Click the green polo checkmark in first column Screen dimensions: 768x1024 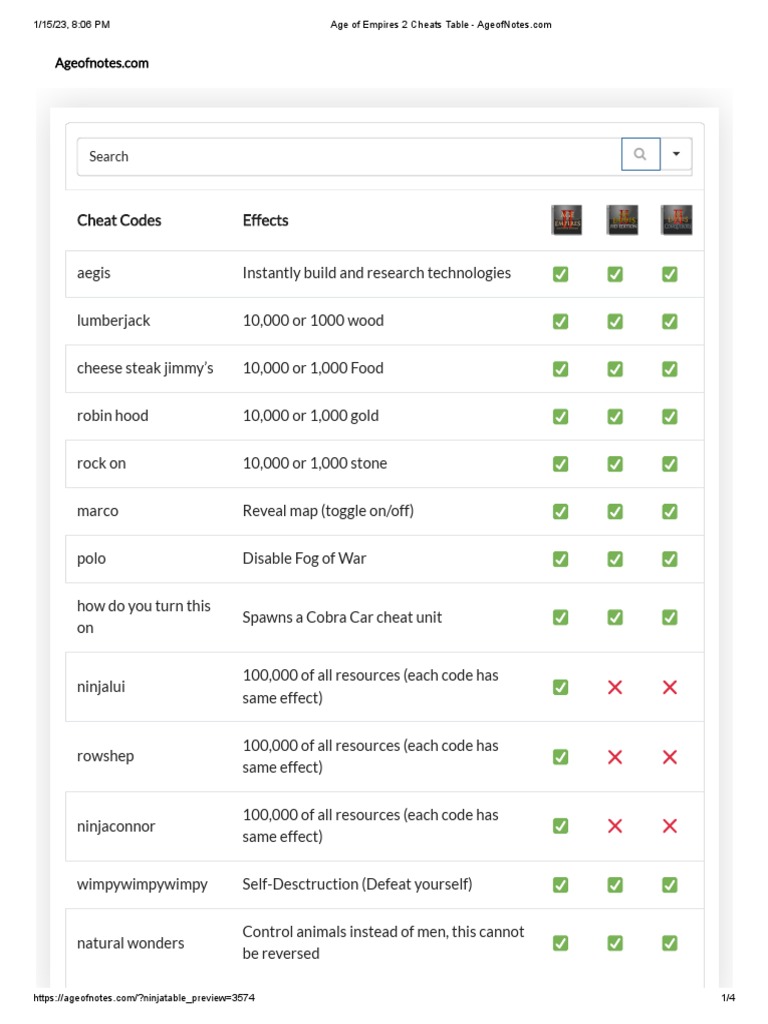click(561, 559)
